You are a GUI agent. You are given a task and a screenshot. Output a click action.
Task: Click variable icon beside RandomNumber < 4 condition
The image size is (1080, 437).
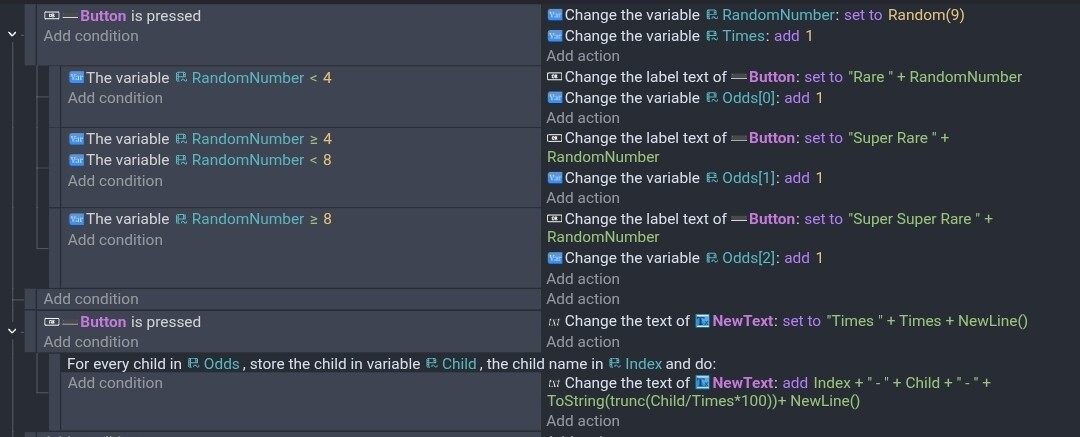(76, 78)
